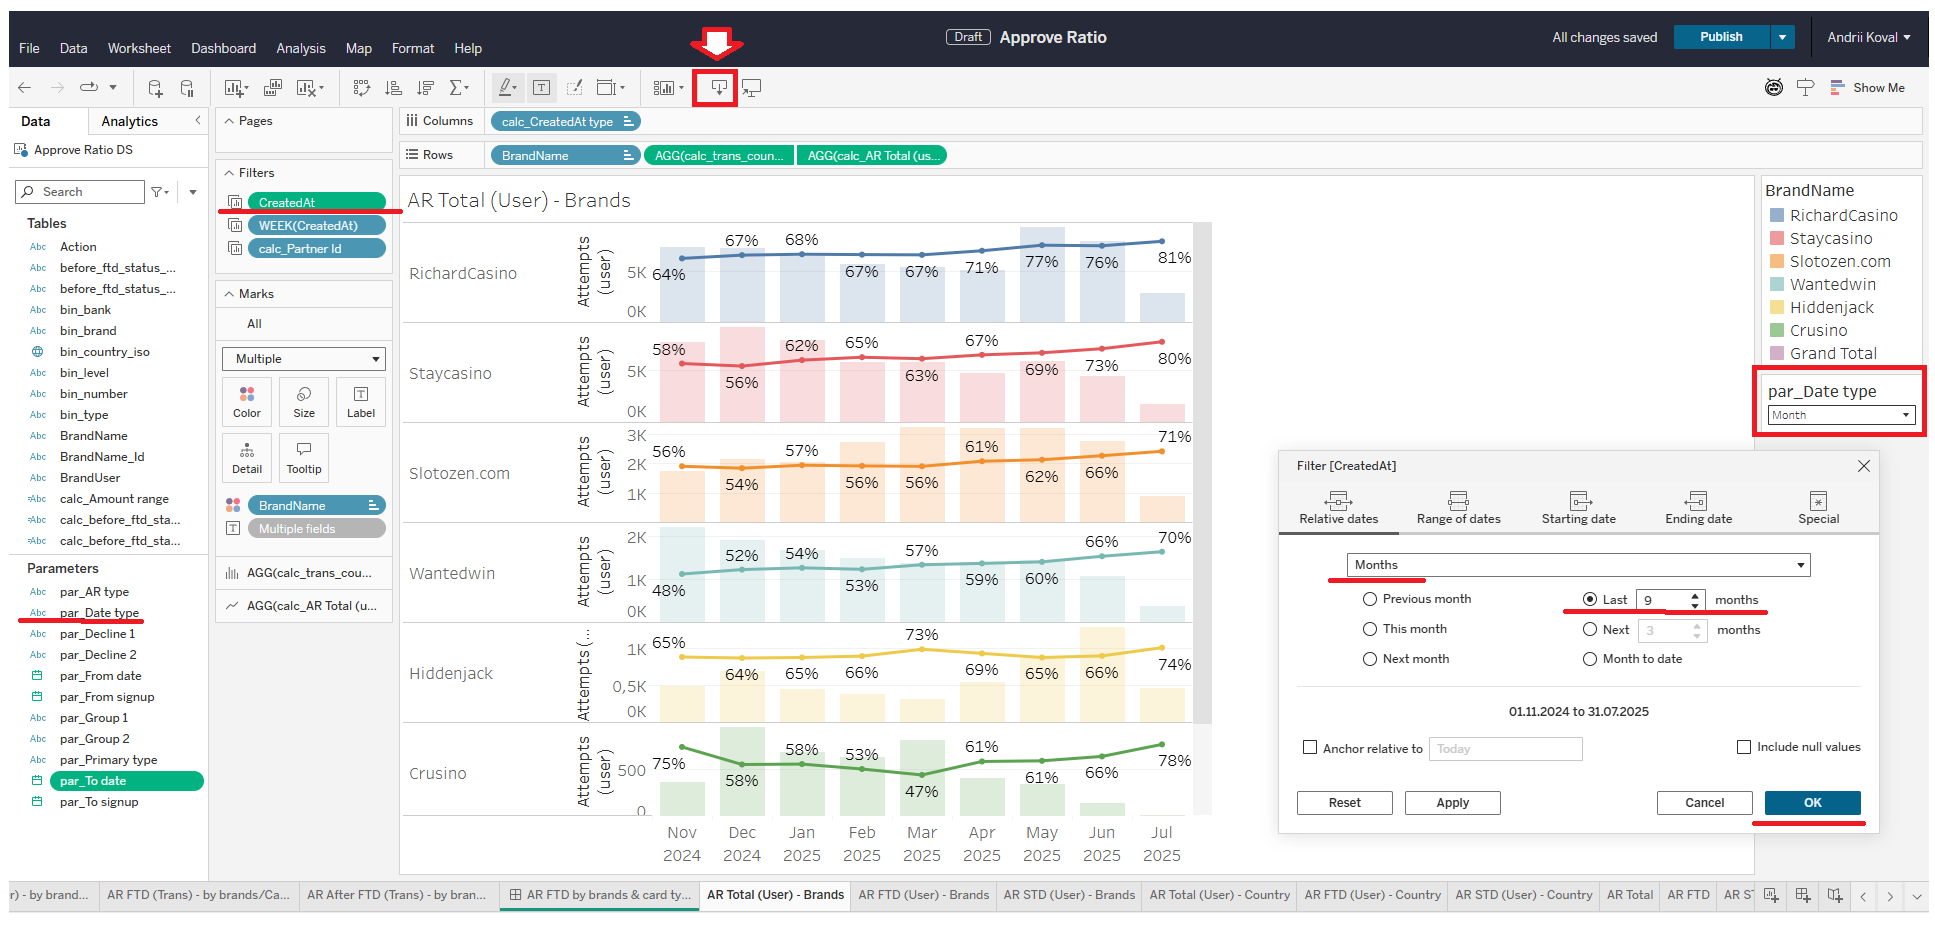Click the Tooltip button in Marks card
The height and width of the screenshot is (925, 1935).
(304, 458)
